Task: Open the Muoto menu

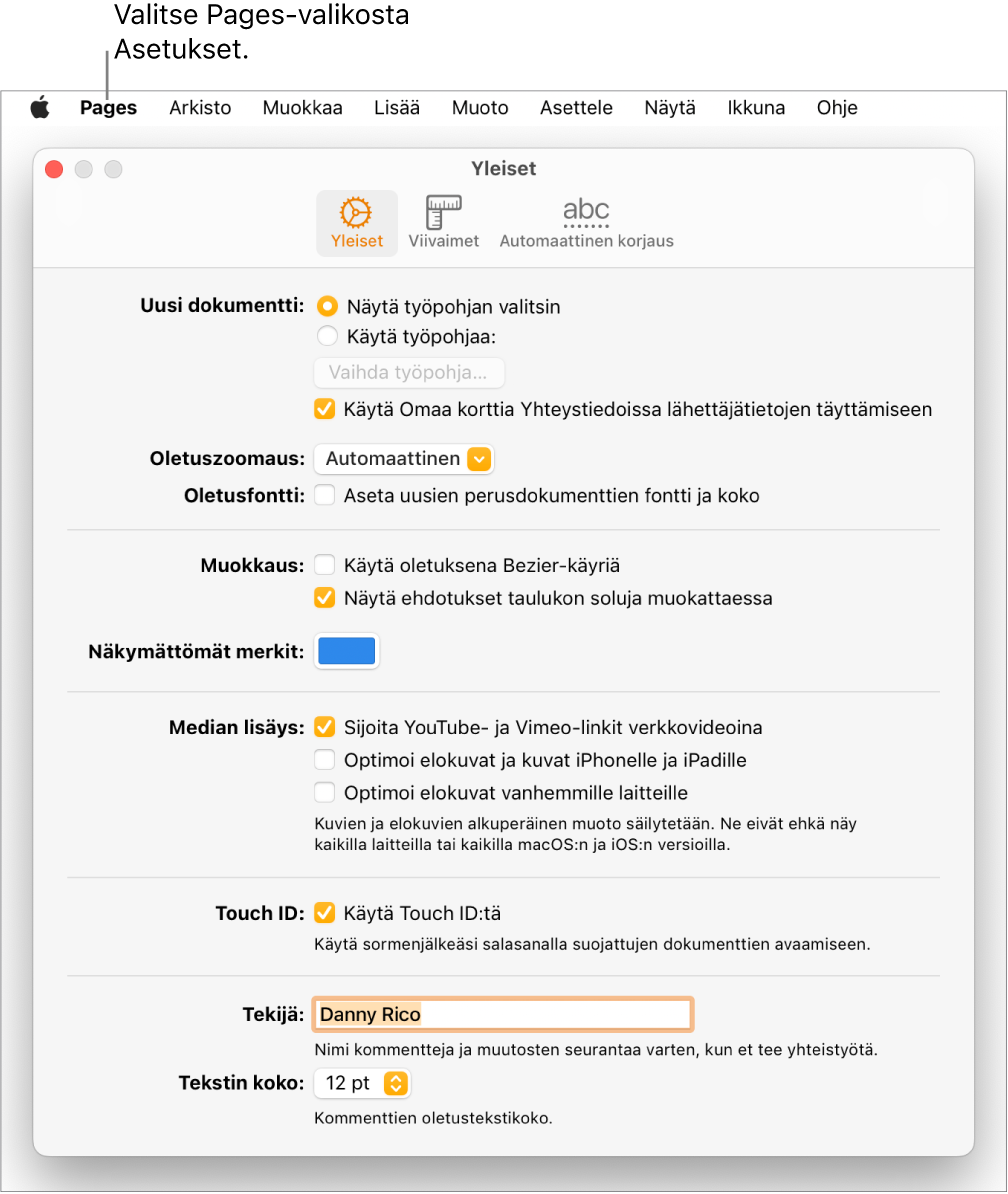Action: point(480,107)
